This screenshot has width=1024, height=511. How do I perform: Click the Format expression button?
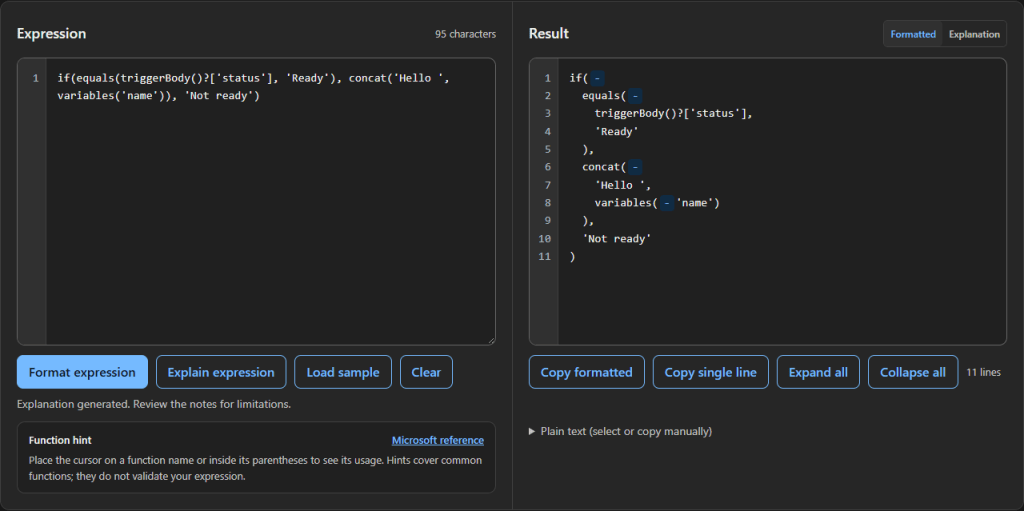click(82, 372)
